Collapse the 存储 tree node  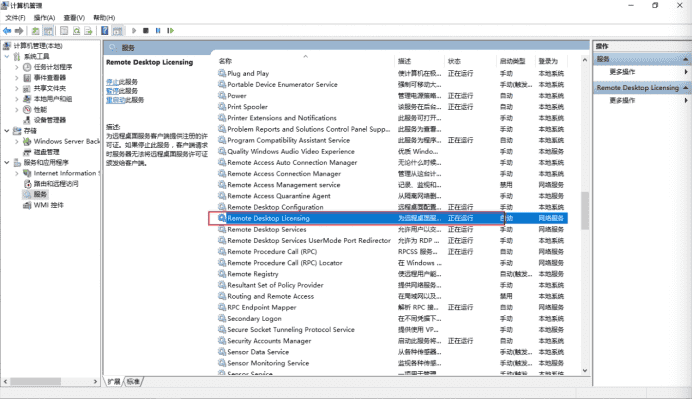coord(7,131)
